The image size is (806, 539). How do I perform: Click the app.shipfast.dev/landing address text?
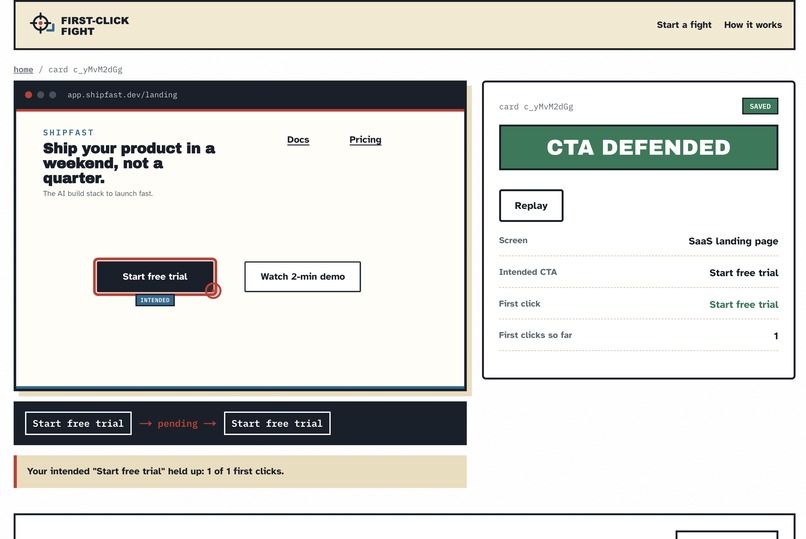122,95
